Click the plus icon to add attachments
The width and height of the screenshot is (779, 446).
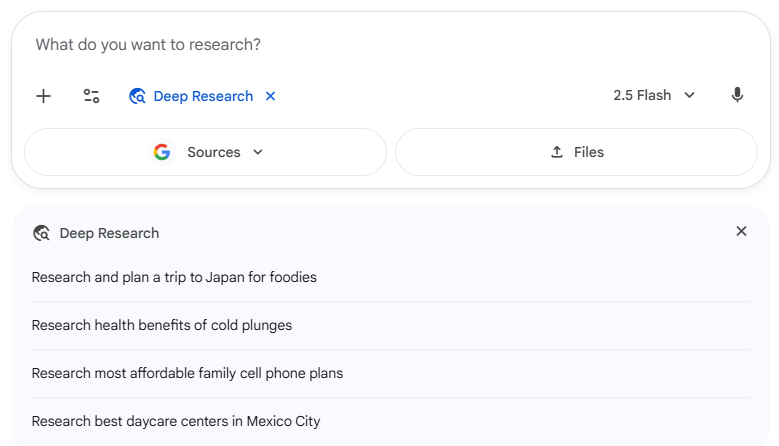(x=43, y=96)
